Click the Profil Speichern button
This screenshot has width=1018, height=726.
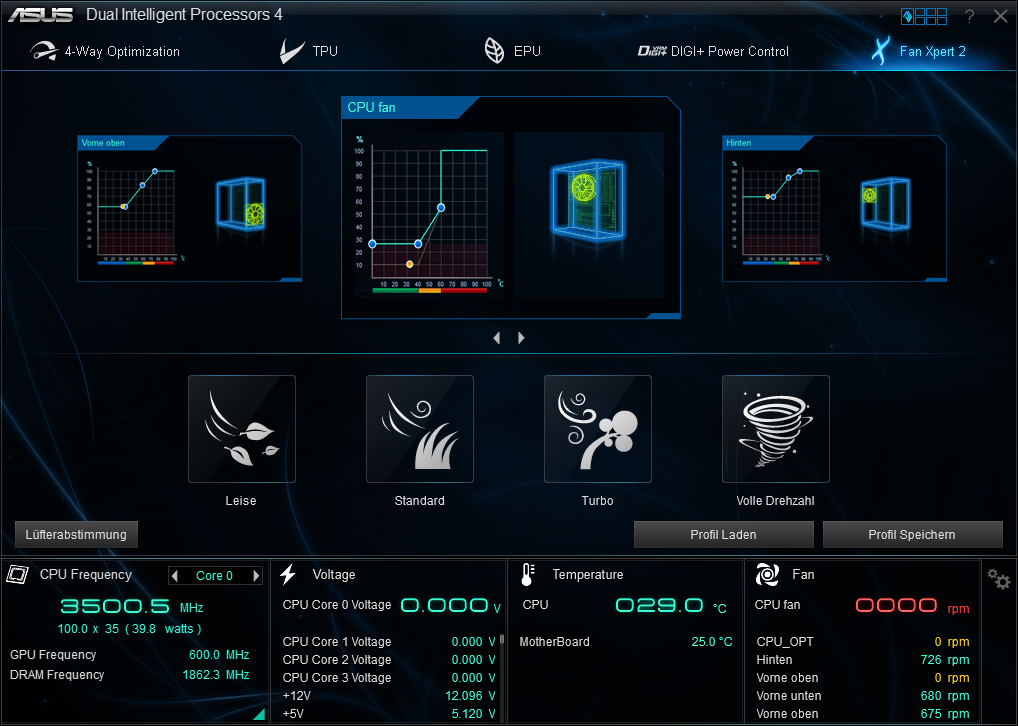click(912, 534)
